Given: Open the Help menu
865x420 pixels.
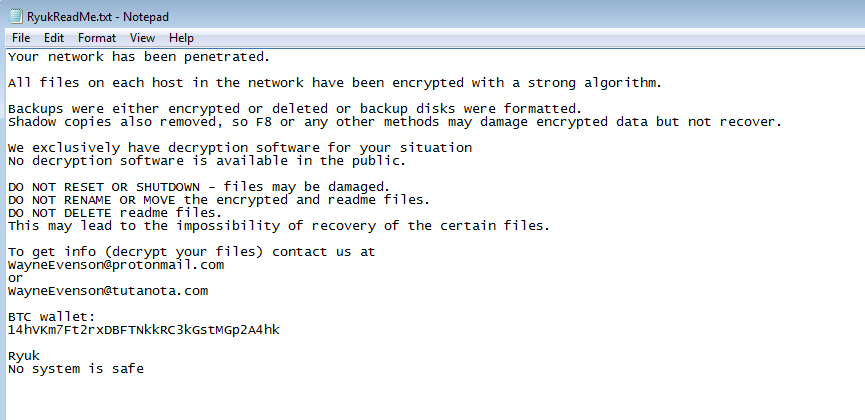Looking at the screenshot, I should (181, 38).
